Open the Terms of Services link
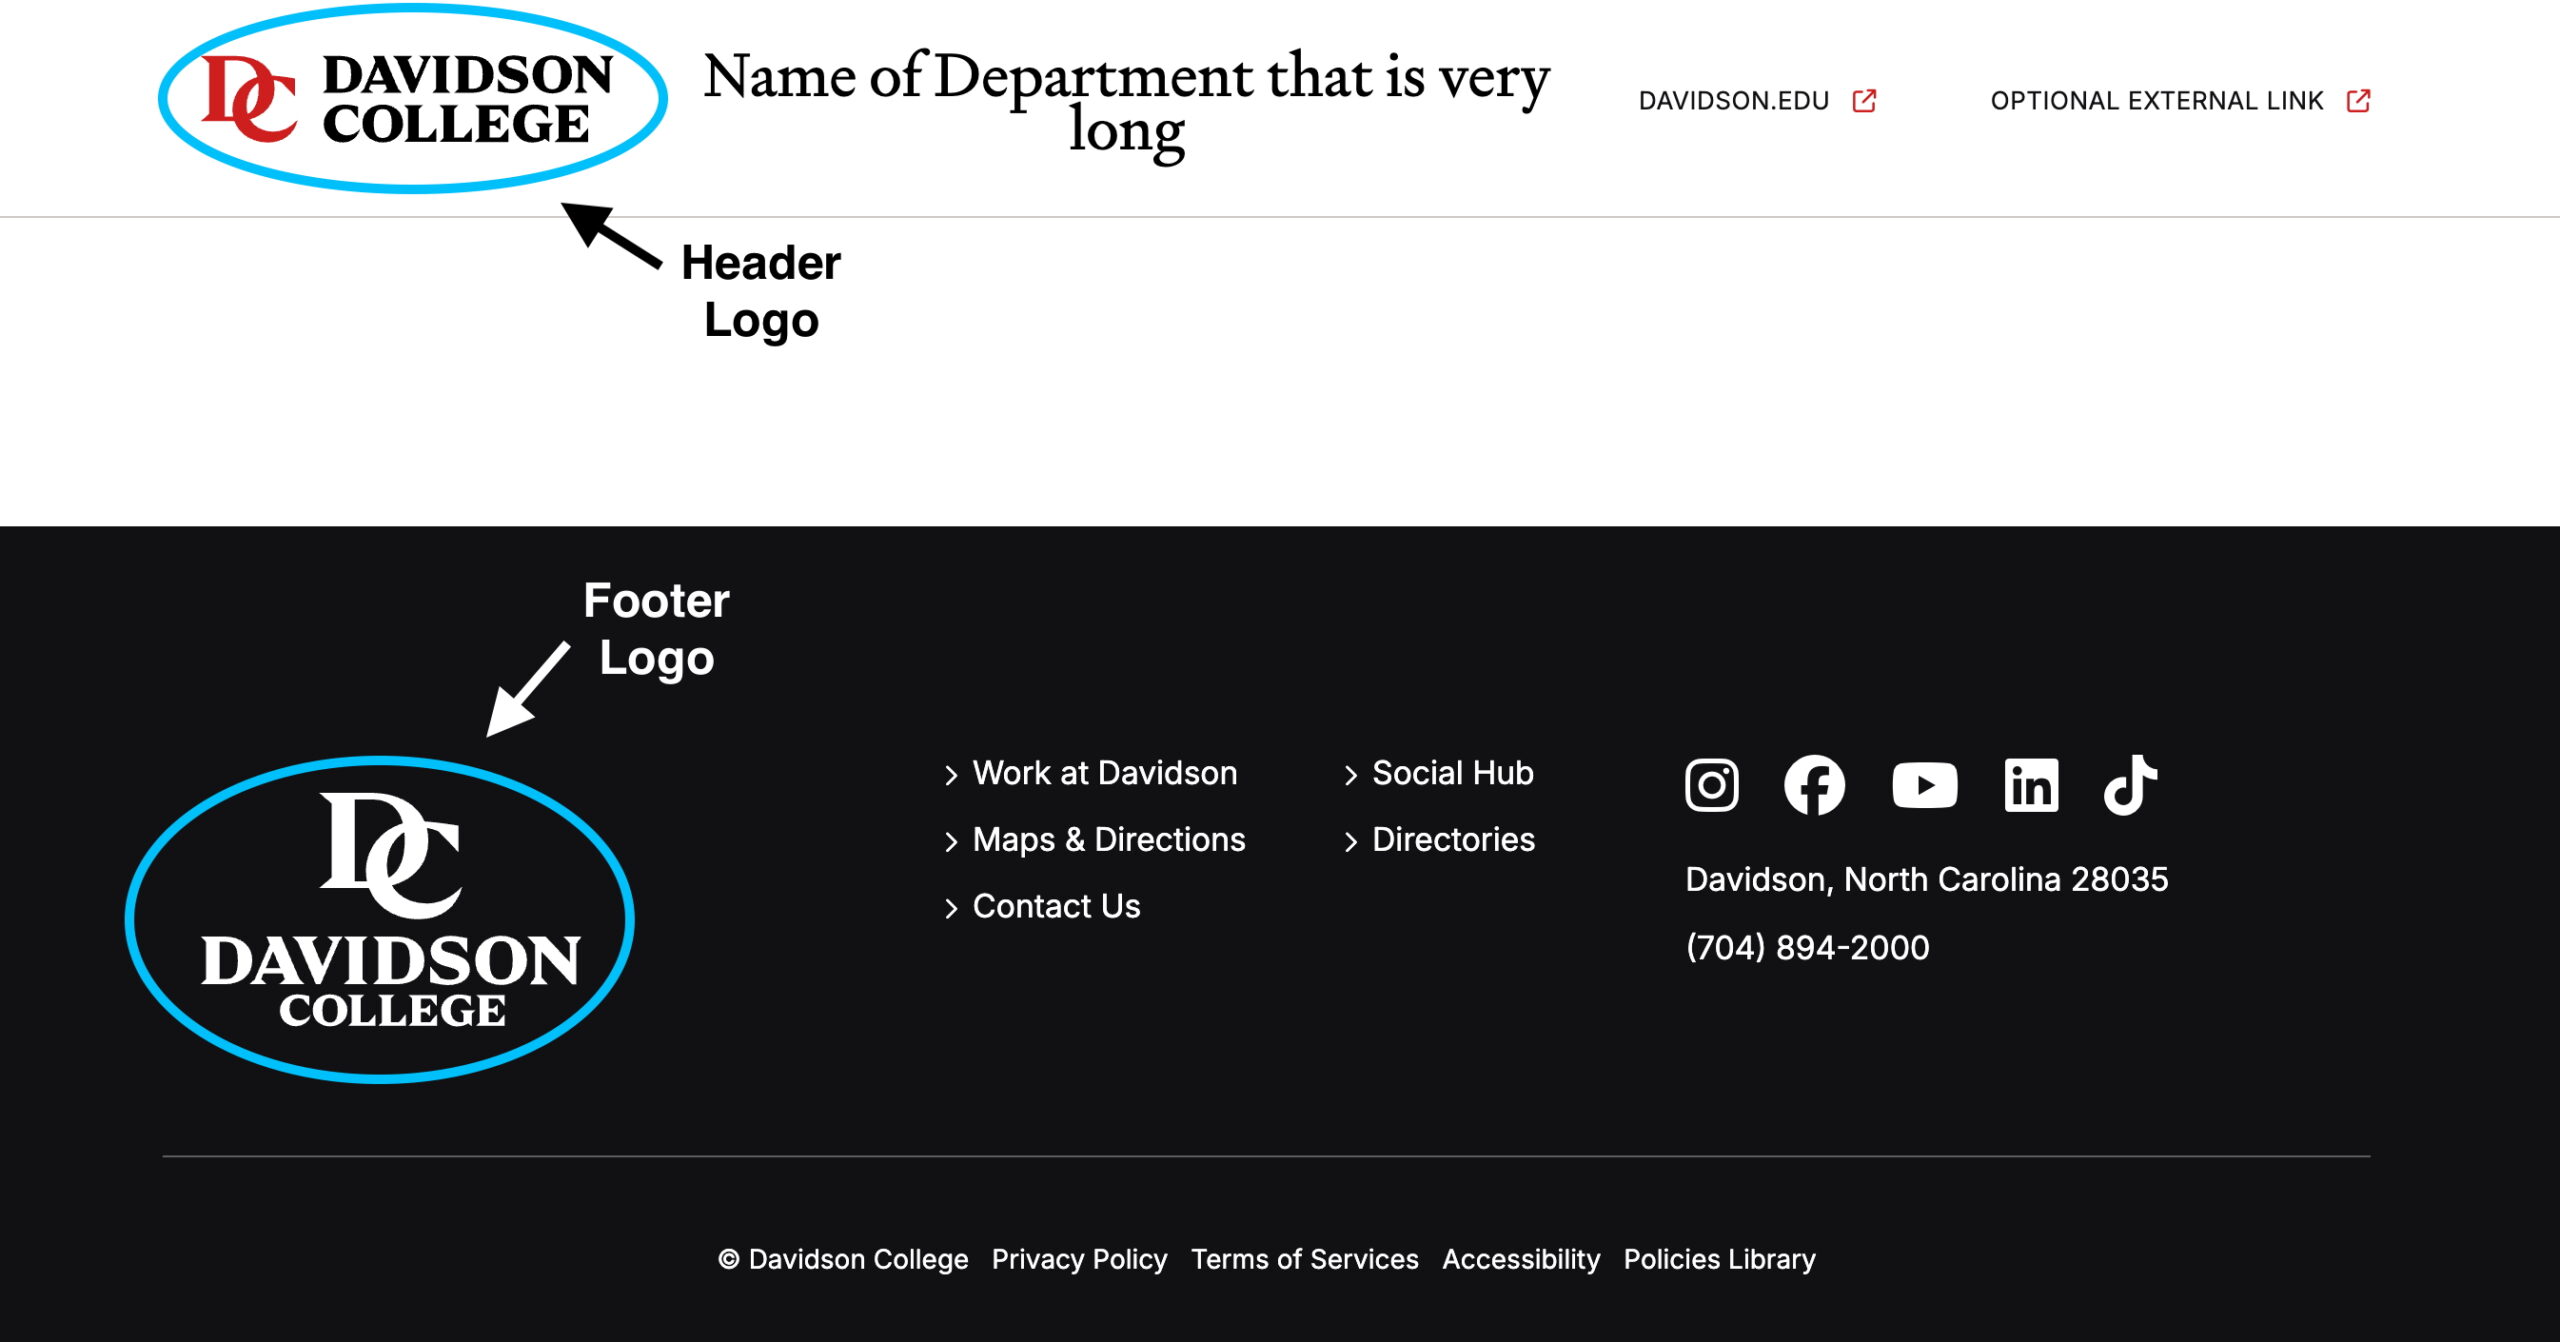Image resolution: width=2560 pixels, height=1342 pixels. click(x=1304, y=1259)
